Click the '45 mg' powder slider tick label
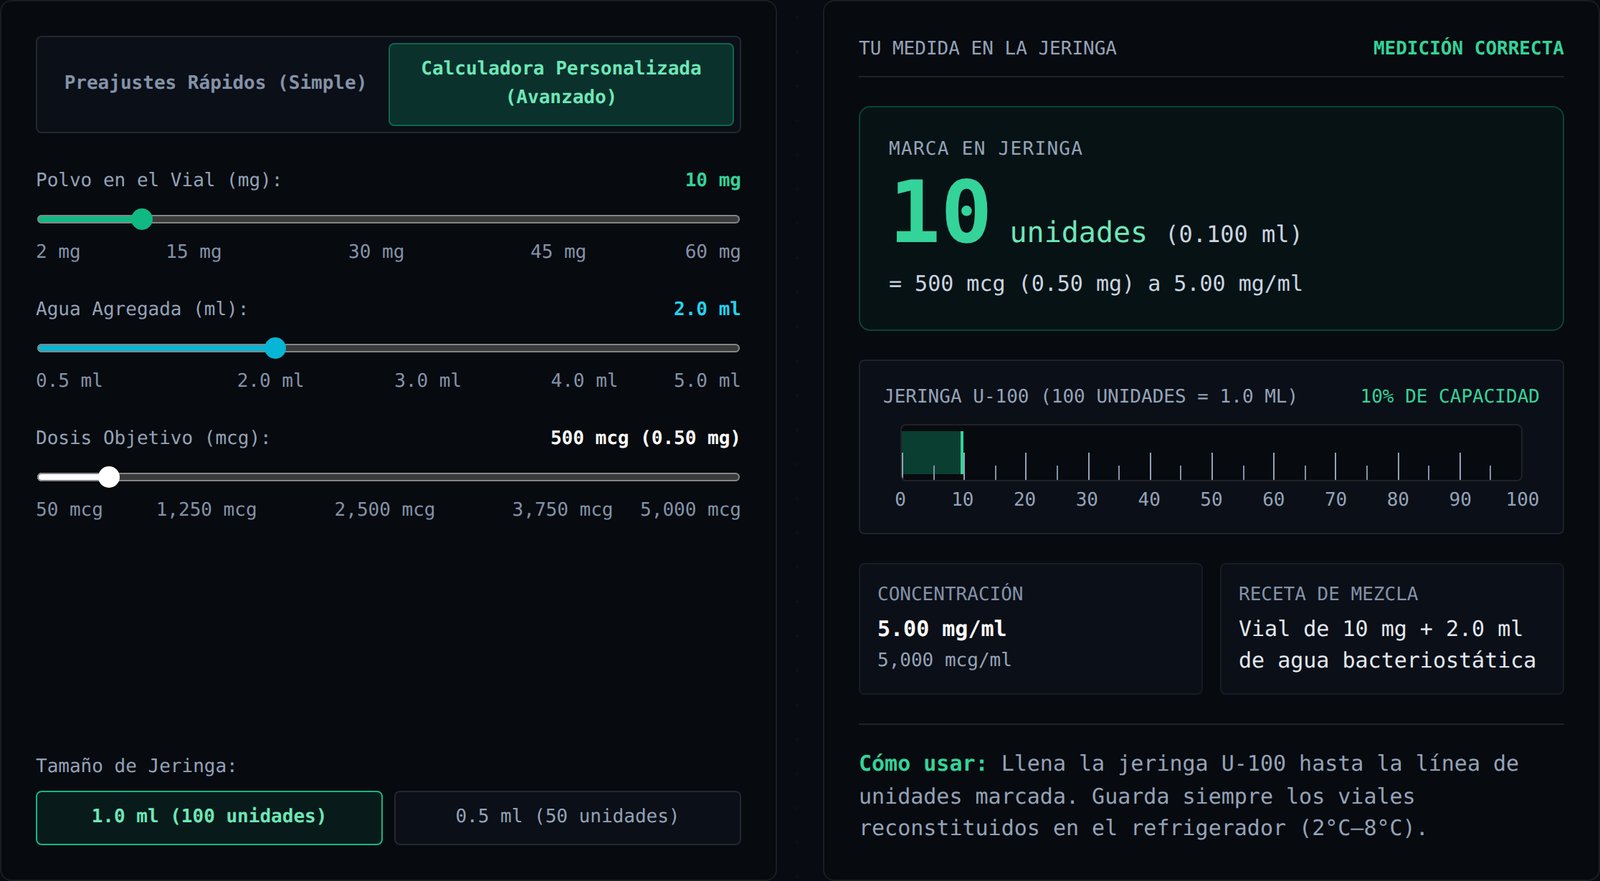This screenshot has width=1600, height=881. (x=558, y=252)
